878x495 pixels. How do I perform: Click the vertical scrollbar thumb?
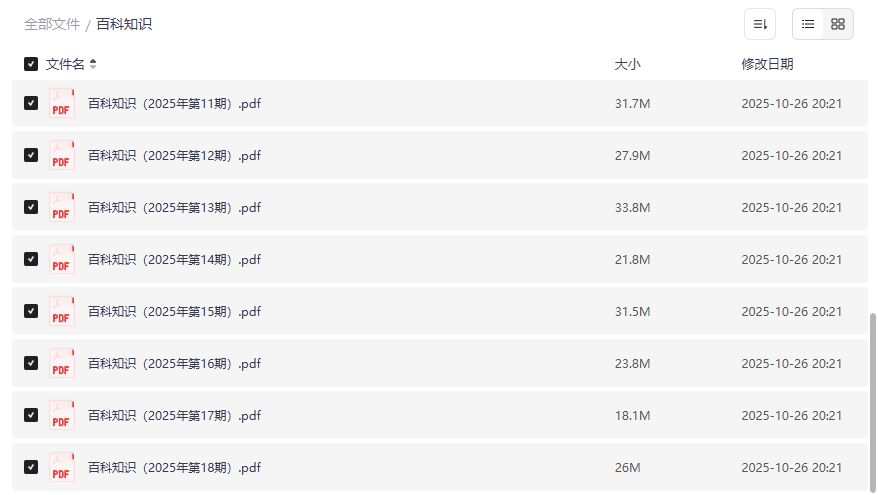873,400
